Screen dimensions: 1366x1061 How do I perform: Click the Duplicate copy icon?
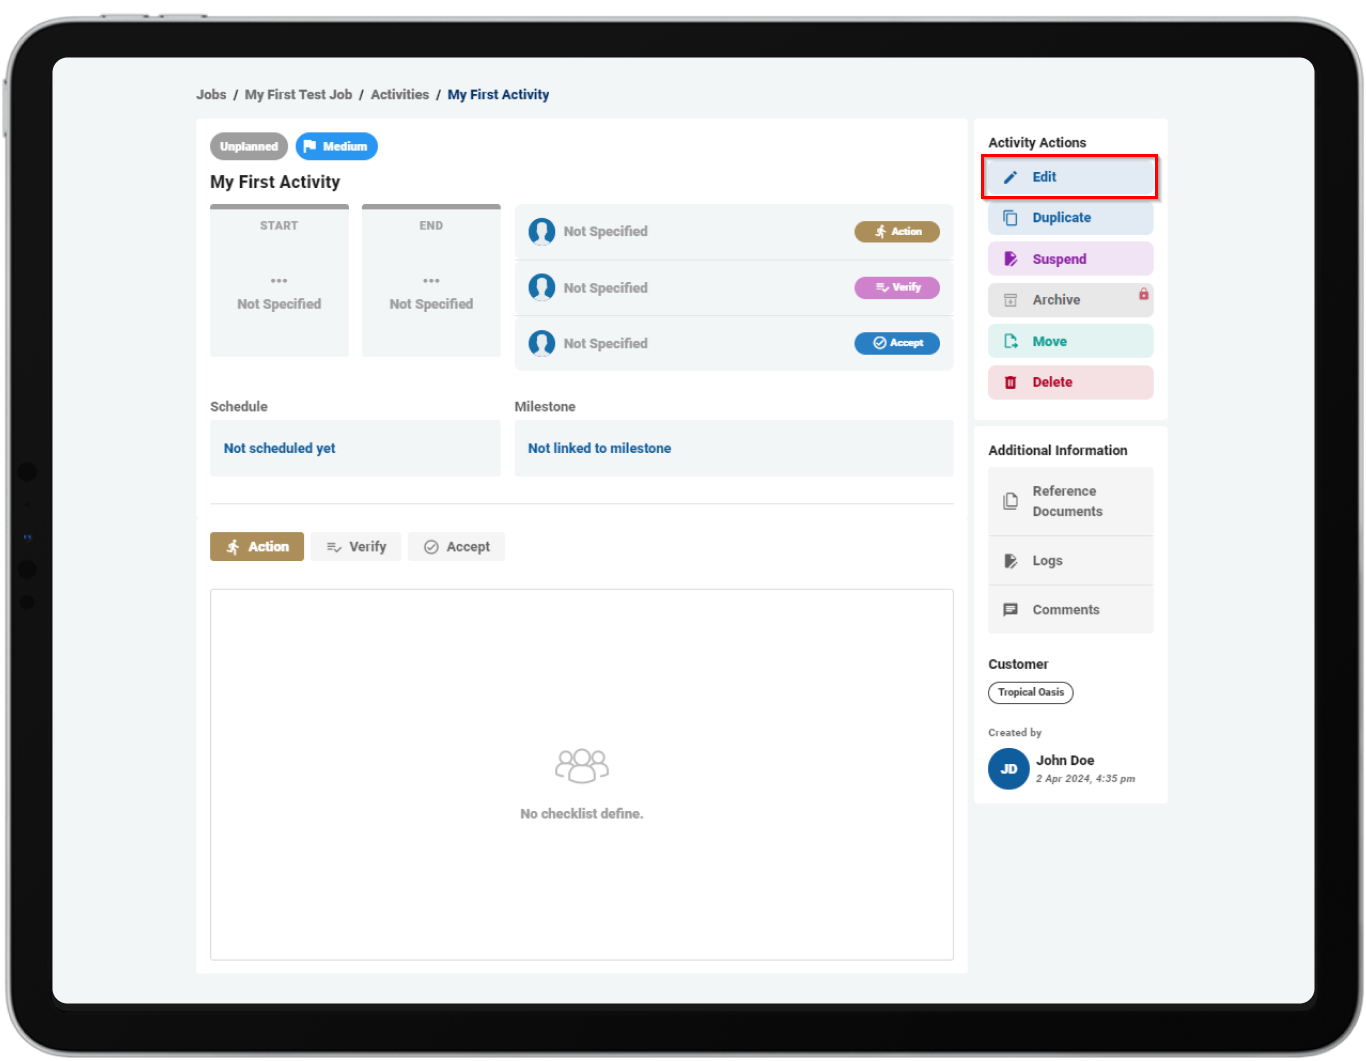[1010, 218]
